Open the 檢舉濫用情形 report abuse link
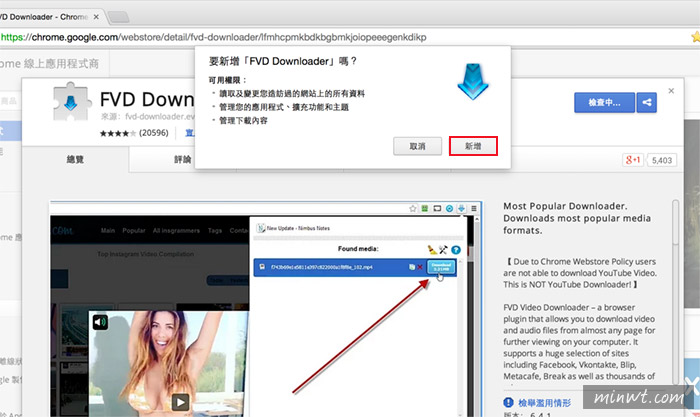The width and height of the screenshot is (700, 417). pos(544,403)
